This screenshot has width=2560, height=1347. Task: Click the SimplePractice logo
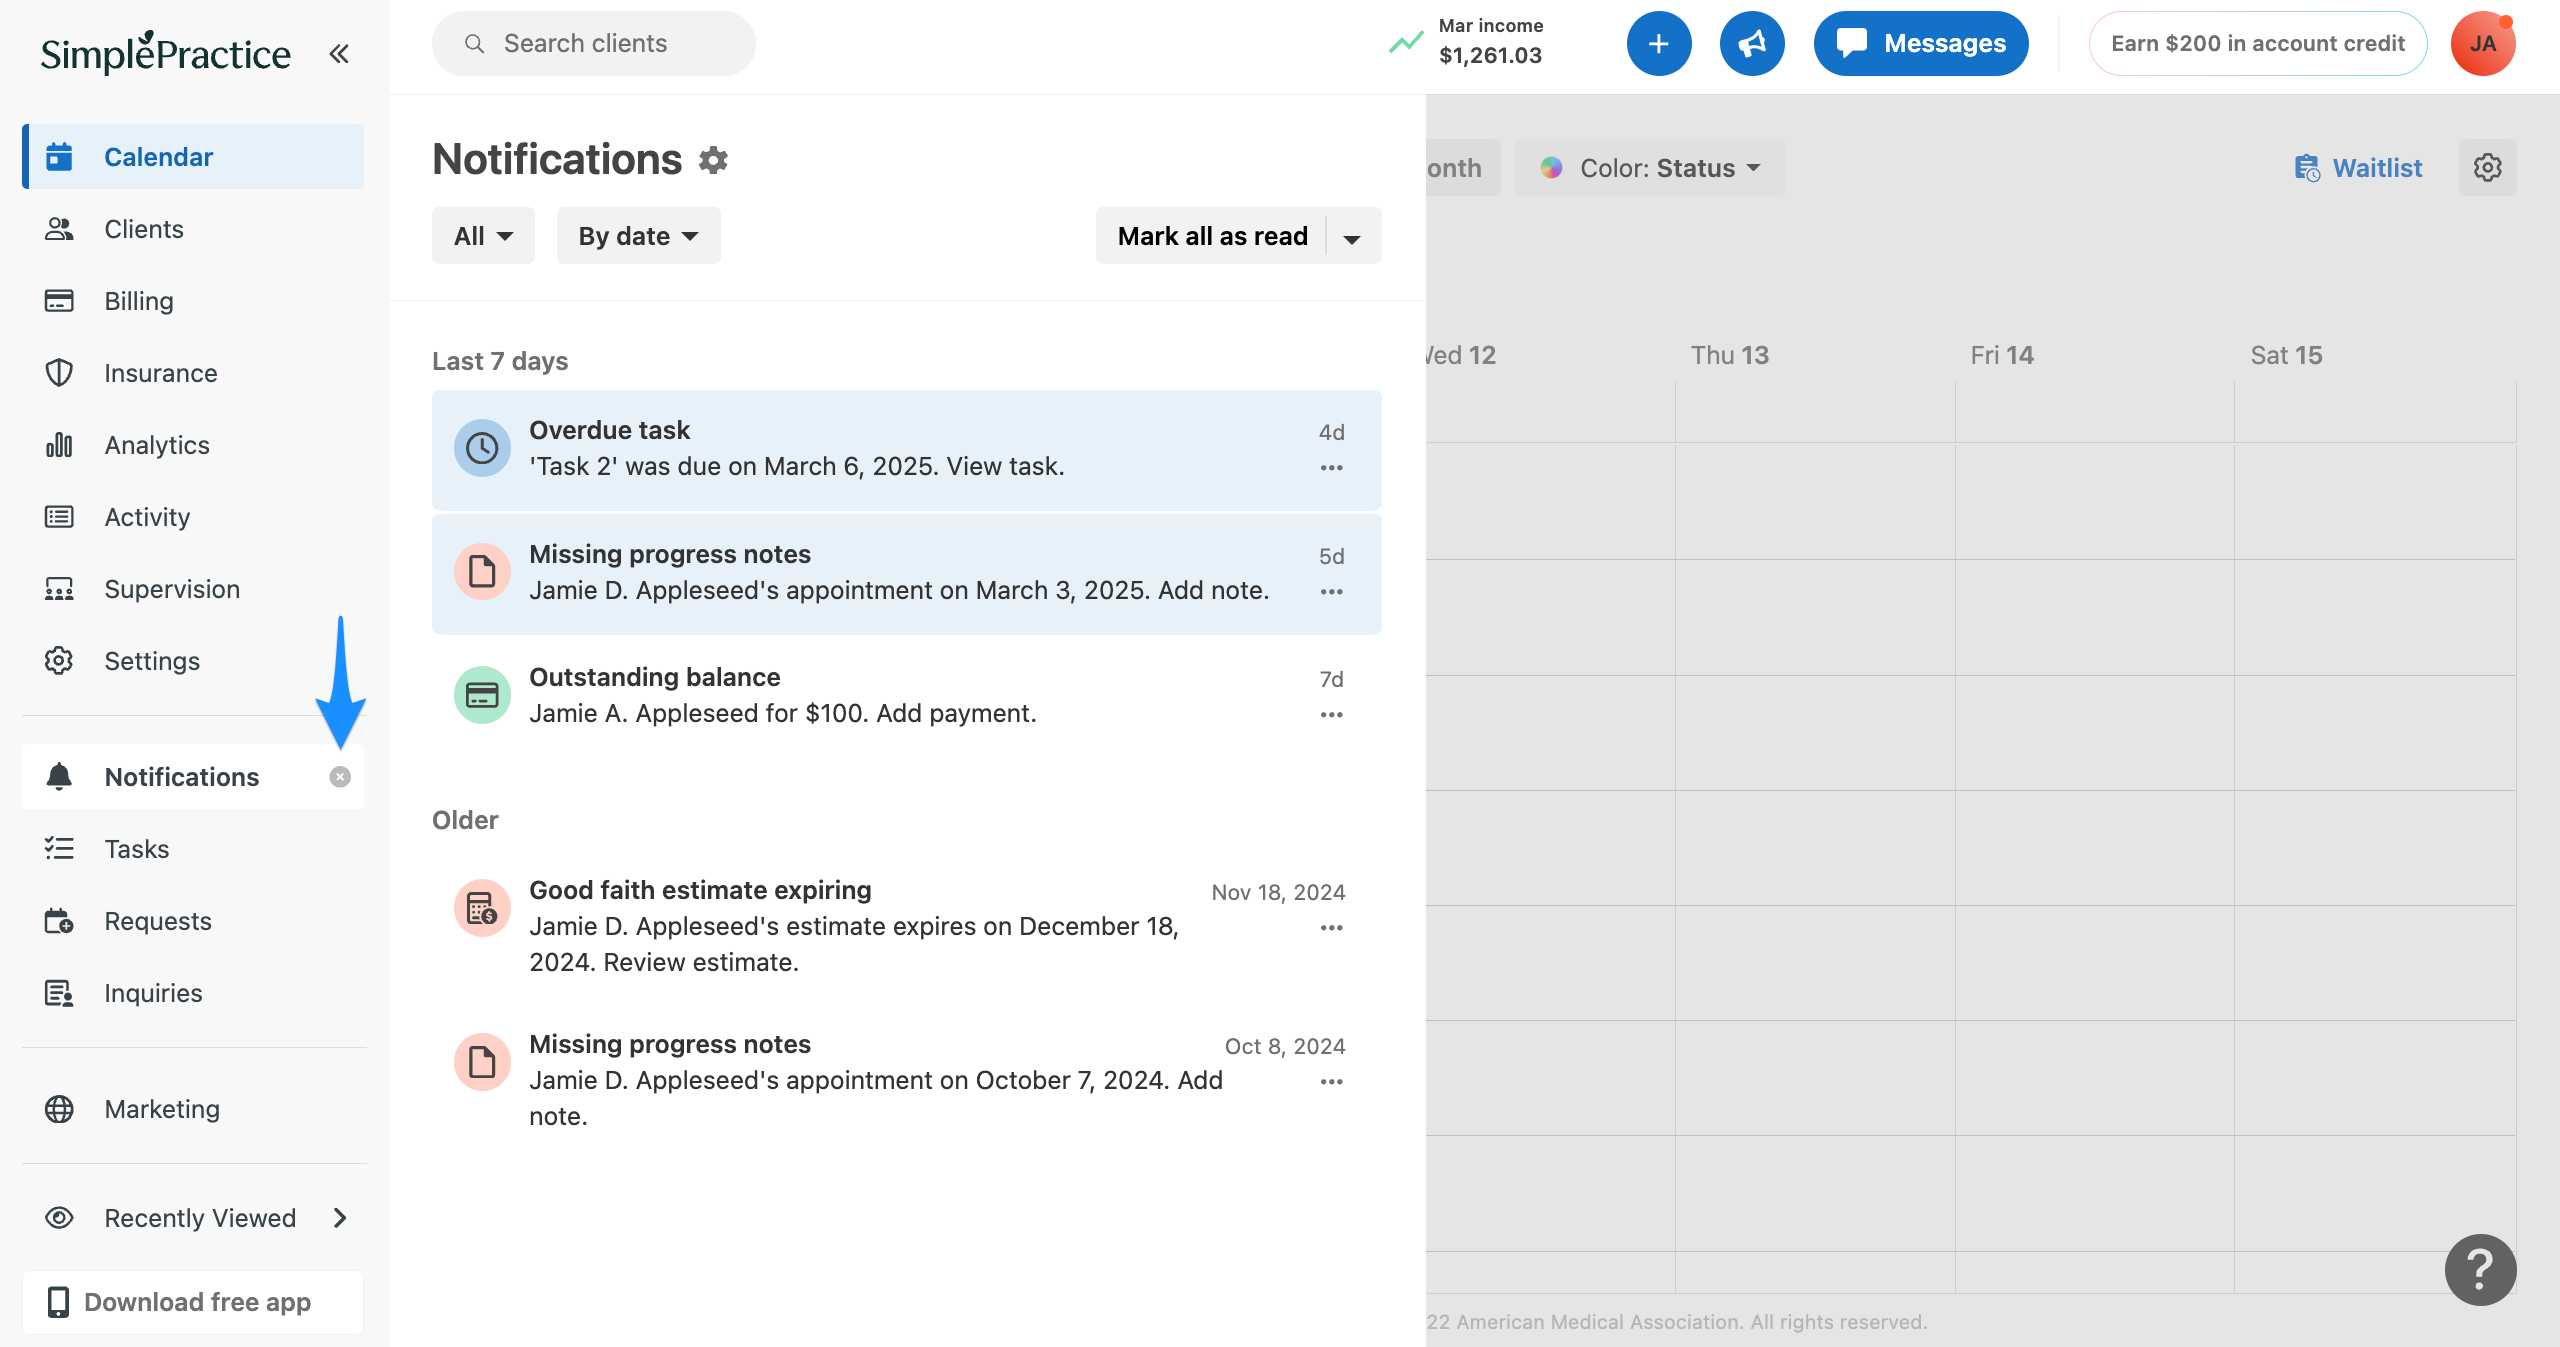click(166, 53)
